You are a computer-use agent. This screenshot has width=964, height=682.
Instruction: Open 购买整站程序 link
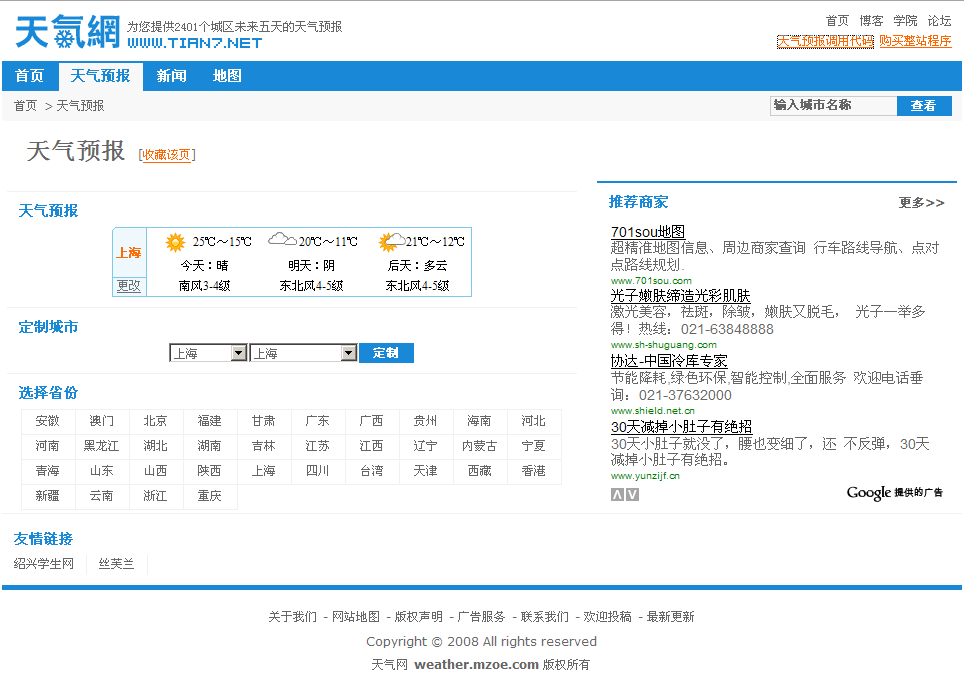click(x=915, y=41)
